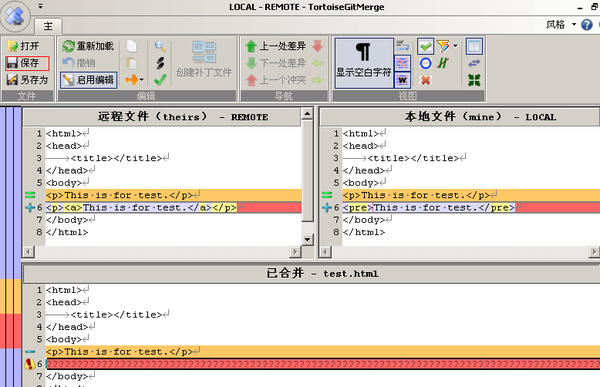This screenshot has height=387, width=600.
Task: Click the copy icon in the edit group
Action: [132, 46]
